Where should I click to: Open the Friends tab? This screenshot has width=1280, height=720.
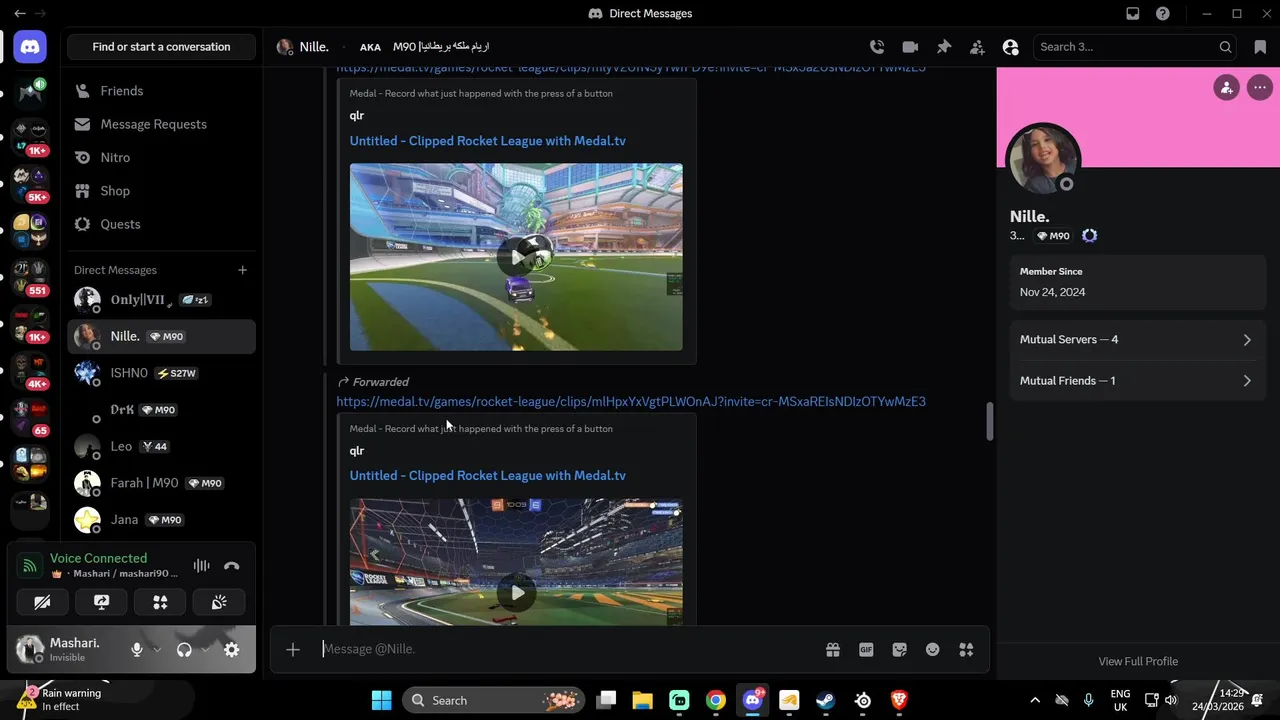coord(161,91)
